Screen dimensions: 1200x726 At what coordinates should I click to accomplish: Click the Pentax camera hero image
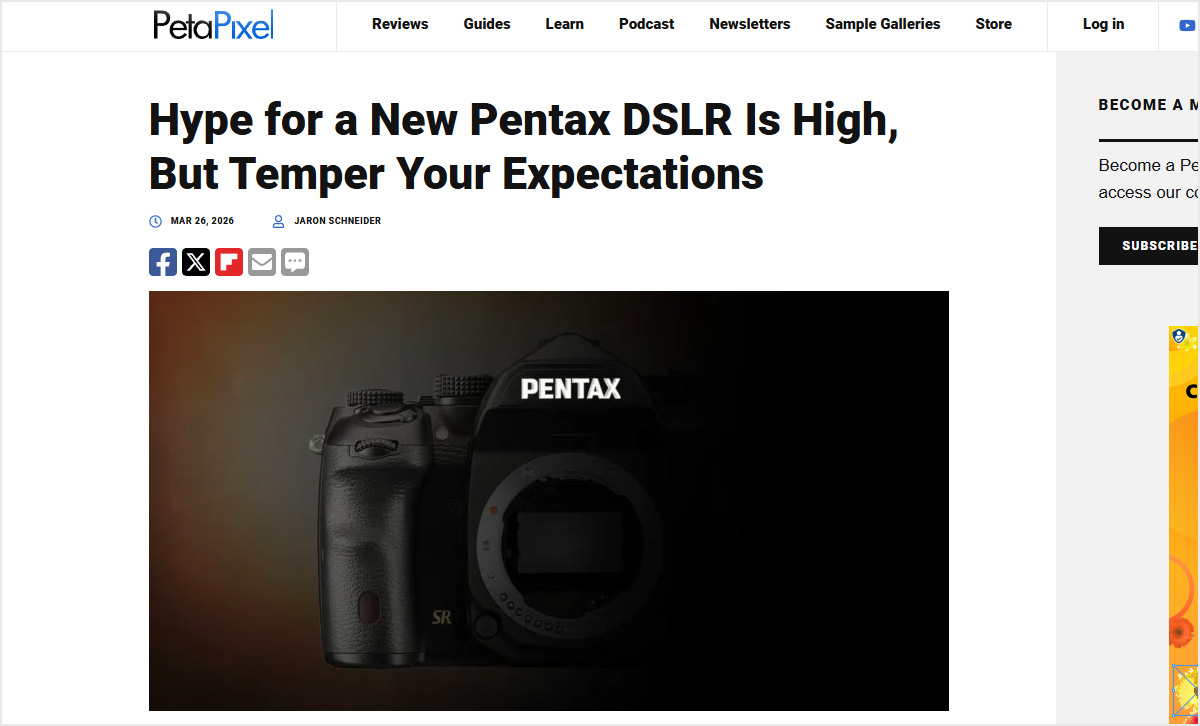tap(549, 501)
